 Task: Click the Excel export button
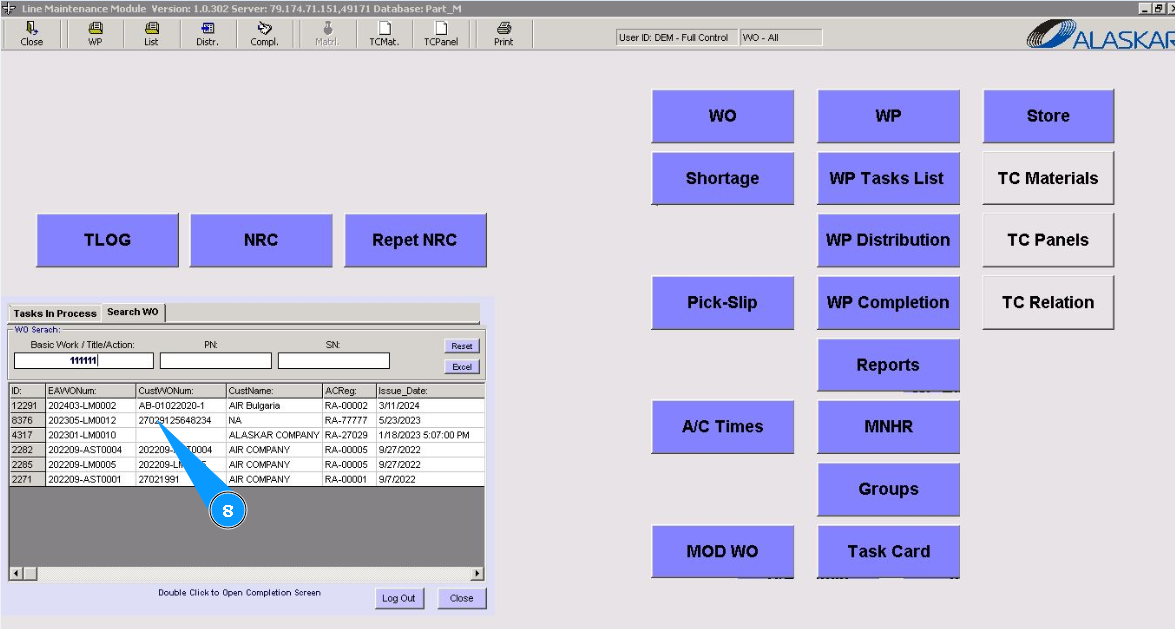tap(462, 367)
